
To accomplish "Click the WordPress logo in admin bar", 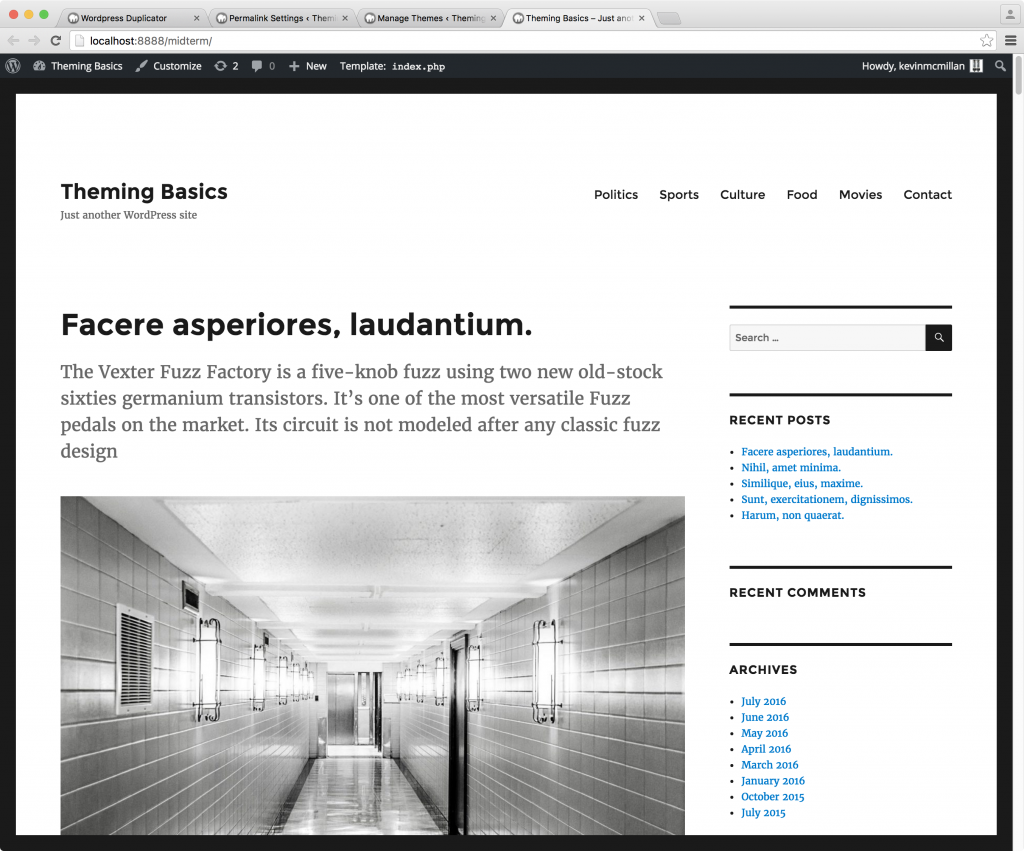I will tap(13, 66).
